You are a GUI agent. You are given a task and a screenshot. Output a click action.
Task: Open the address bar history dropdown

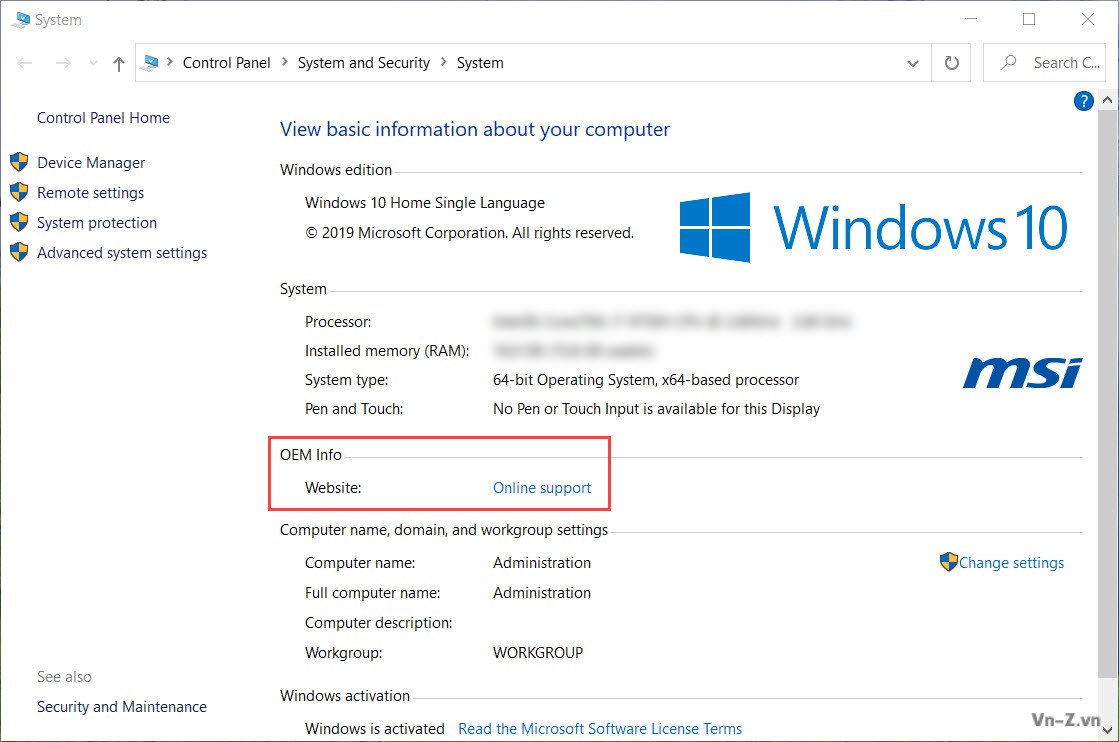[913, 63]
